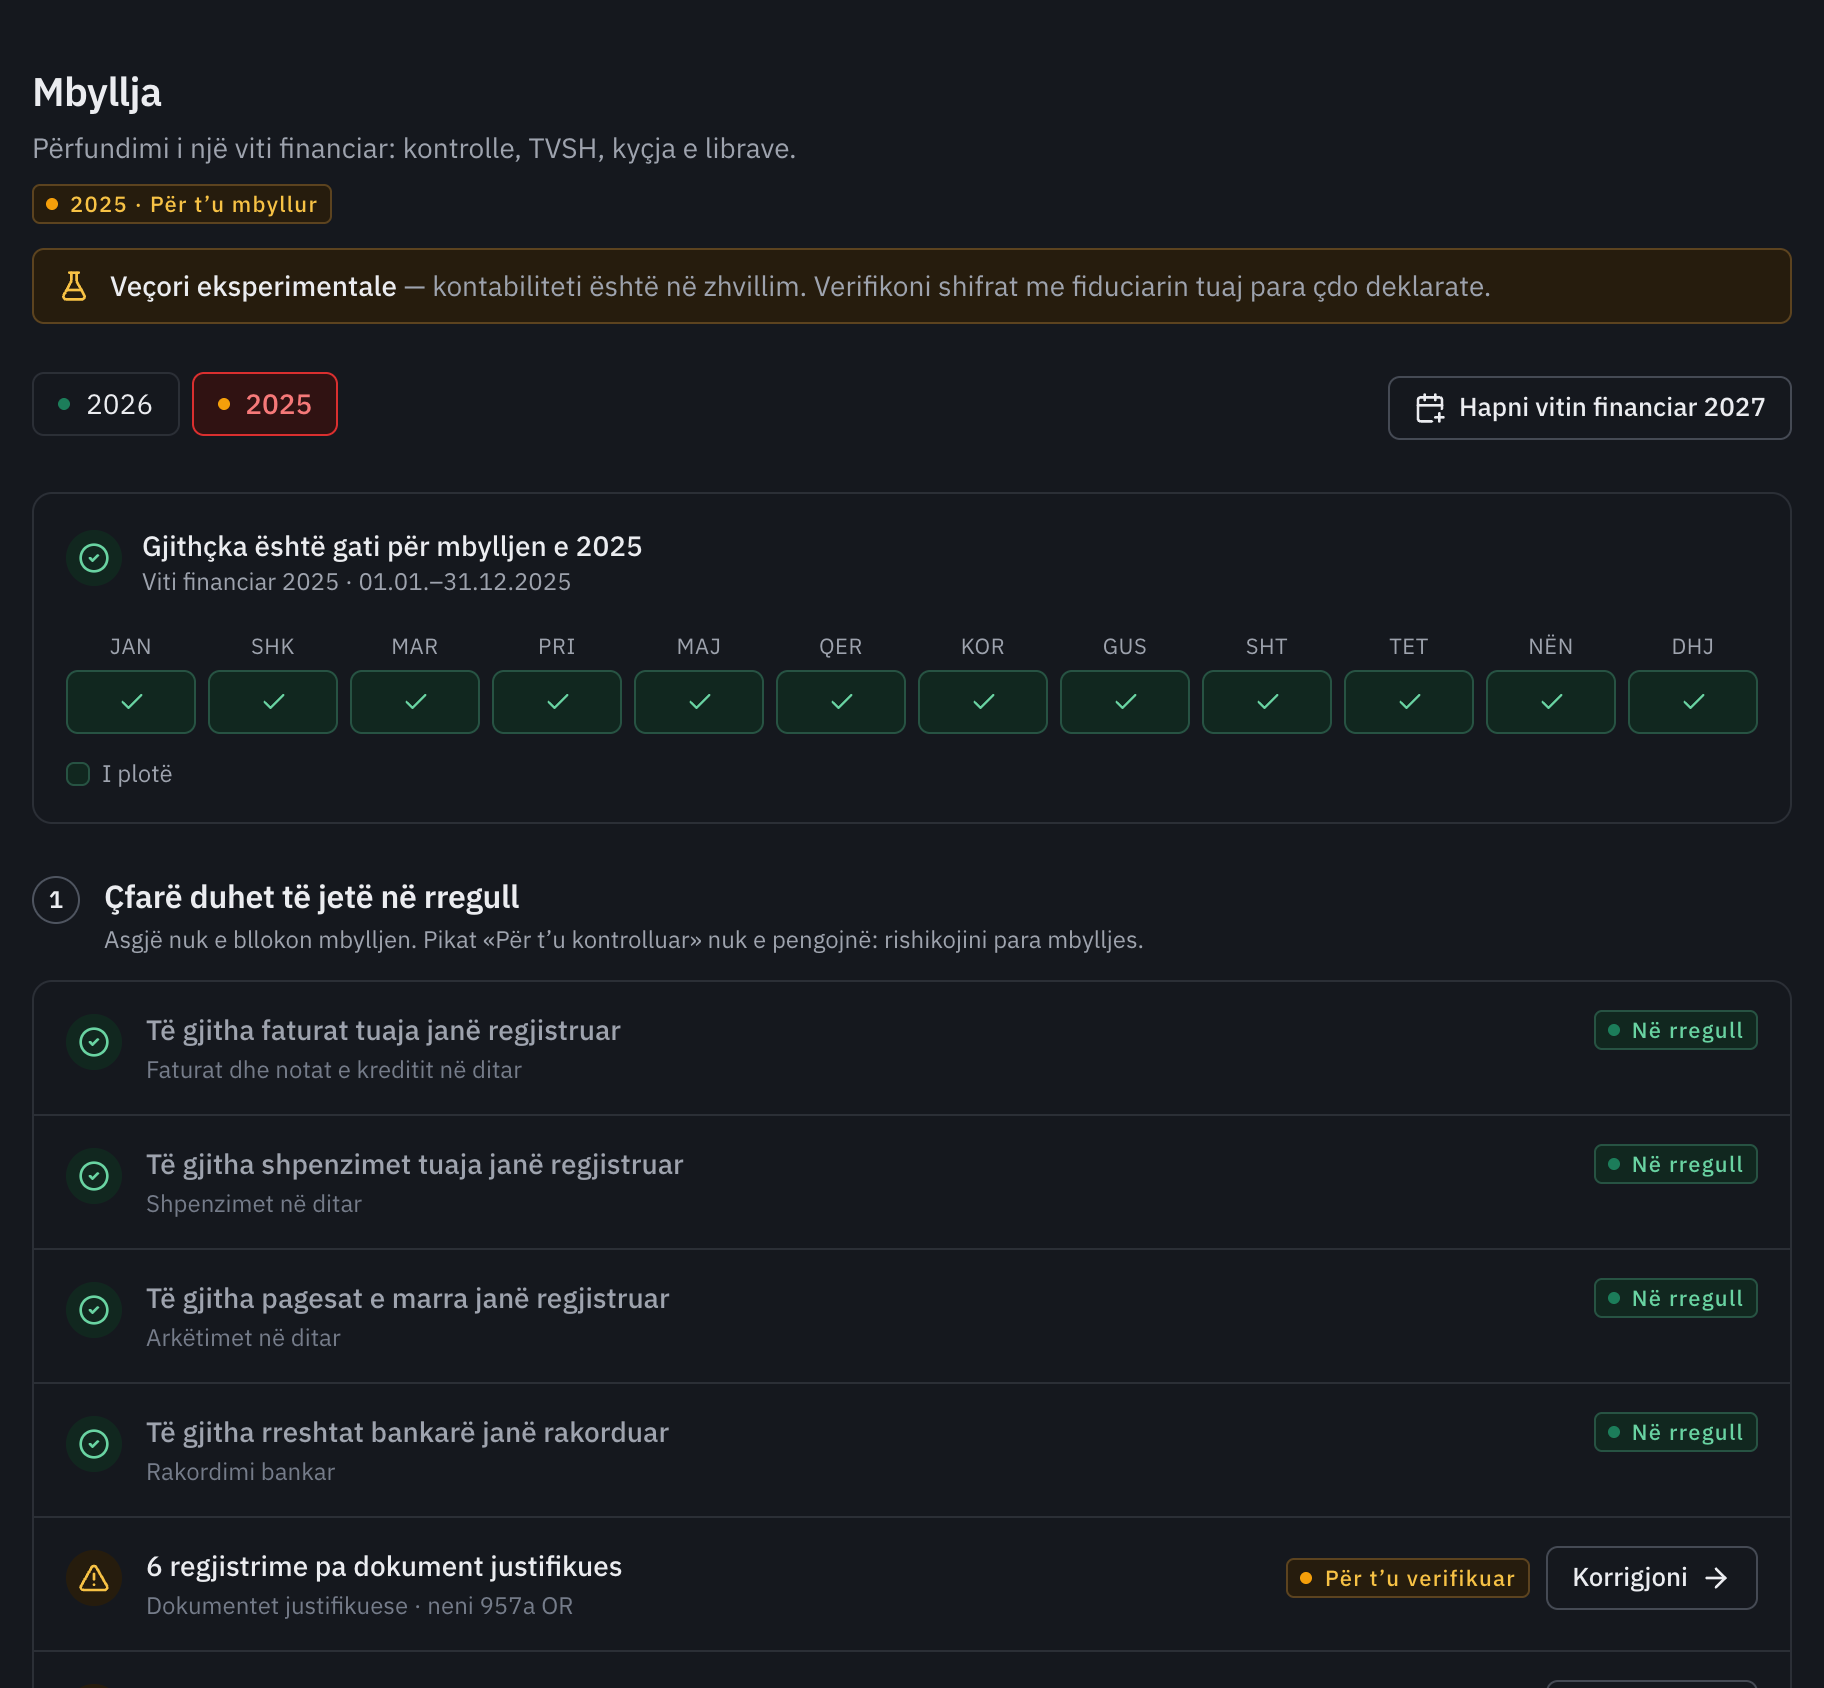Click the 2025 Për t'u mbyllur status badge

182,204
